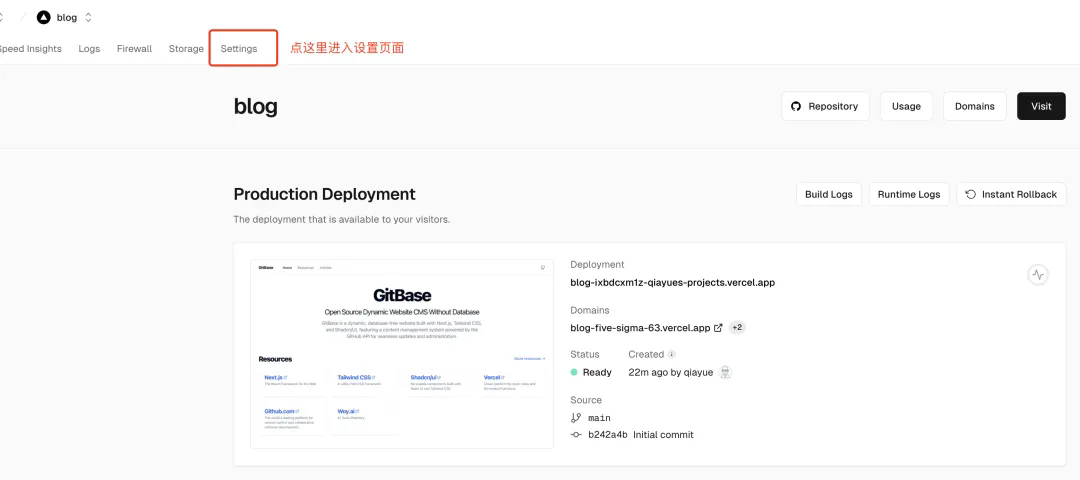This screenshot has width=1080, height=480.
Task: Click the Repository button
Action: tap(825, 106)
